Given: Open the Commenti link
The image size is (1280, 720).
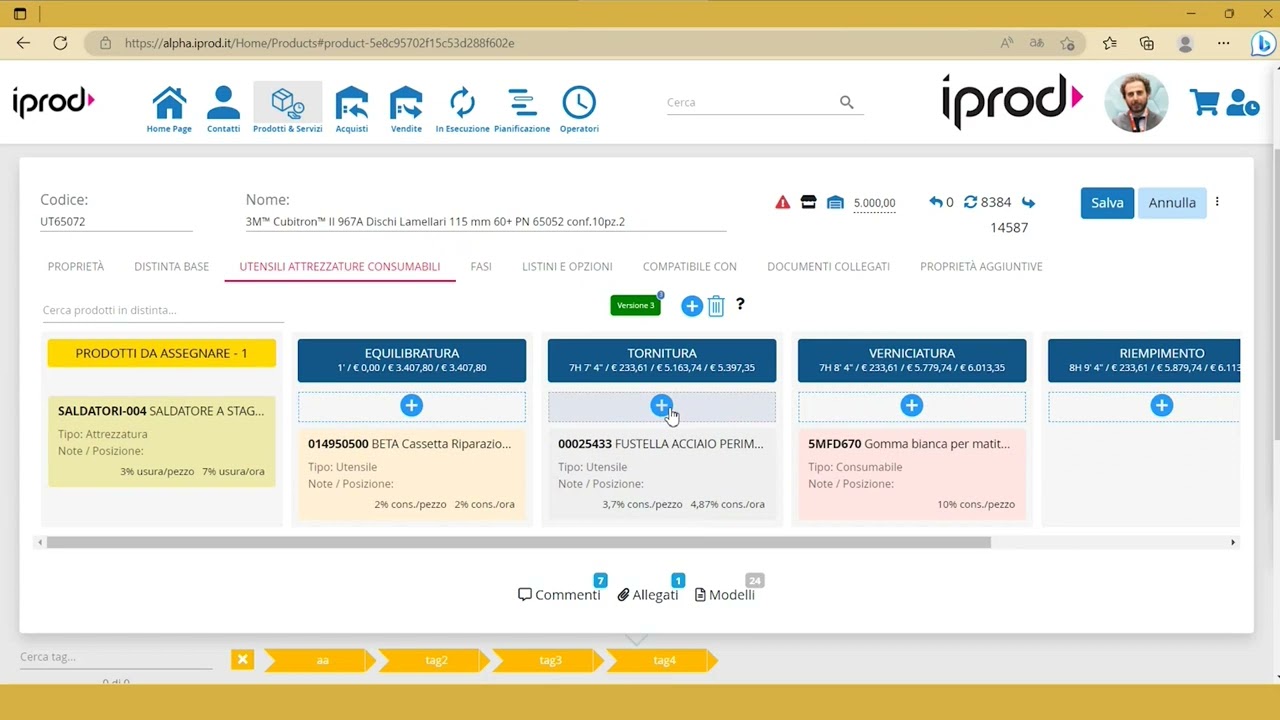Looking at the screenshot, I should pos(559,594).
